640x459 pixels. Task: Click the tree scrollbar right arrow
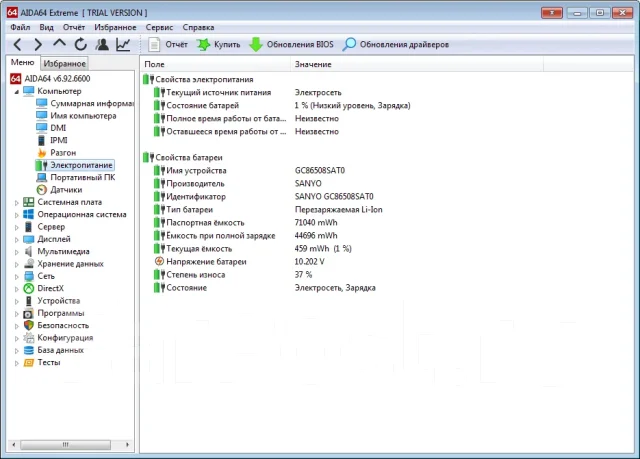click(127, 445)
